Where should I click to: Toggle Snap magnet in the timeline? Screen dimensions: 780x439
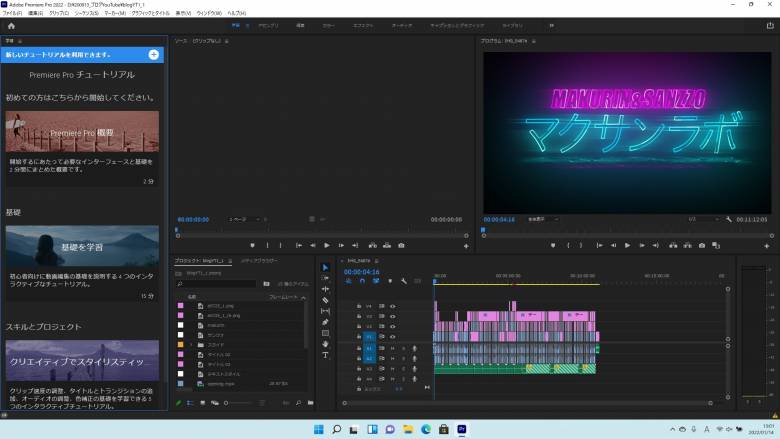click(x=362, y=281)
